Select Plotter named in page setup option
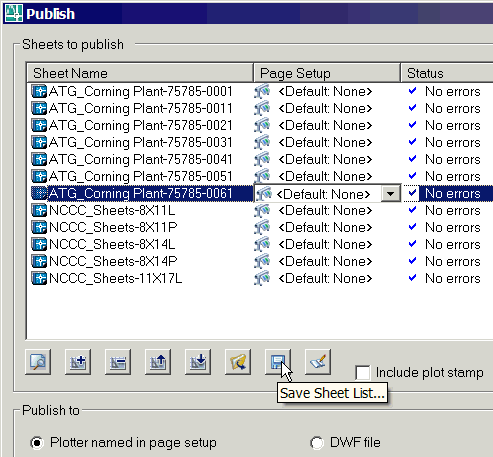This screenshot has width=493, height=457. tap(37, 443)
